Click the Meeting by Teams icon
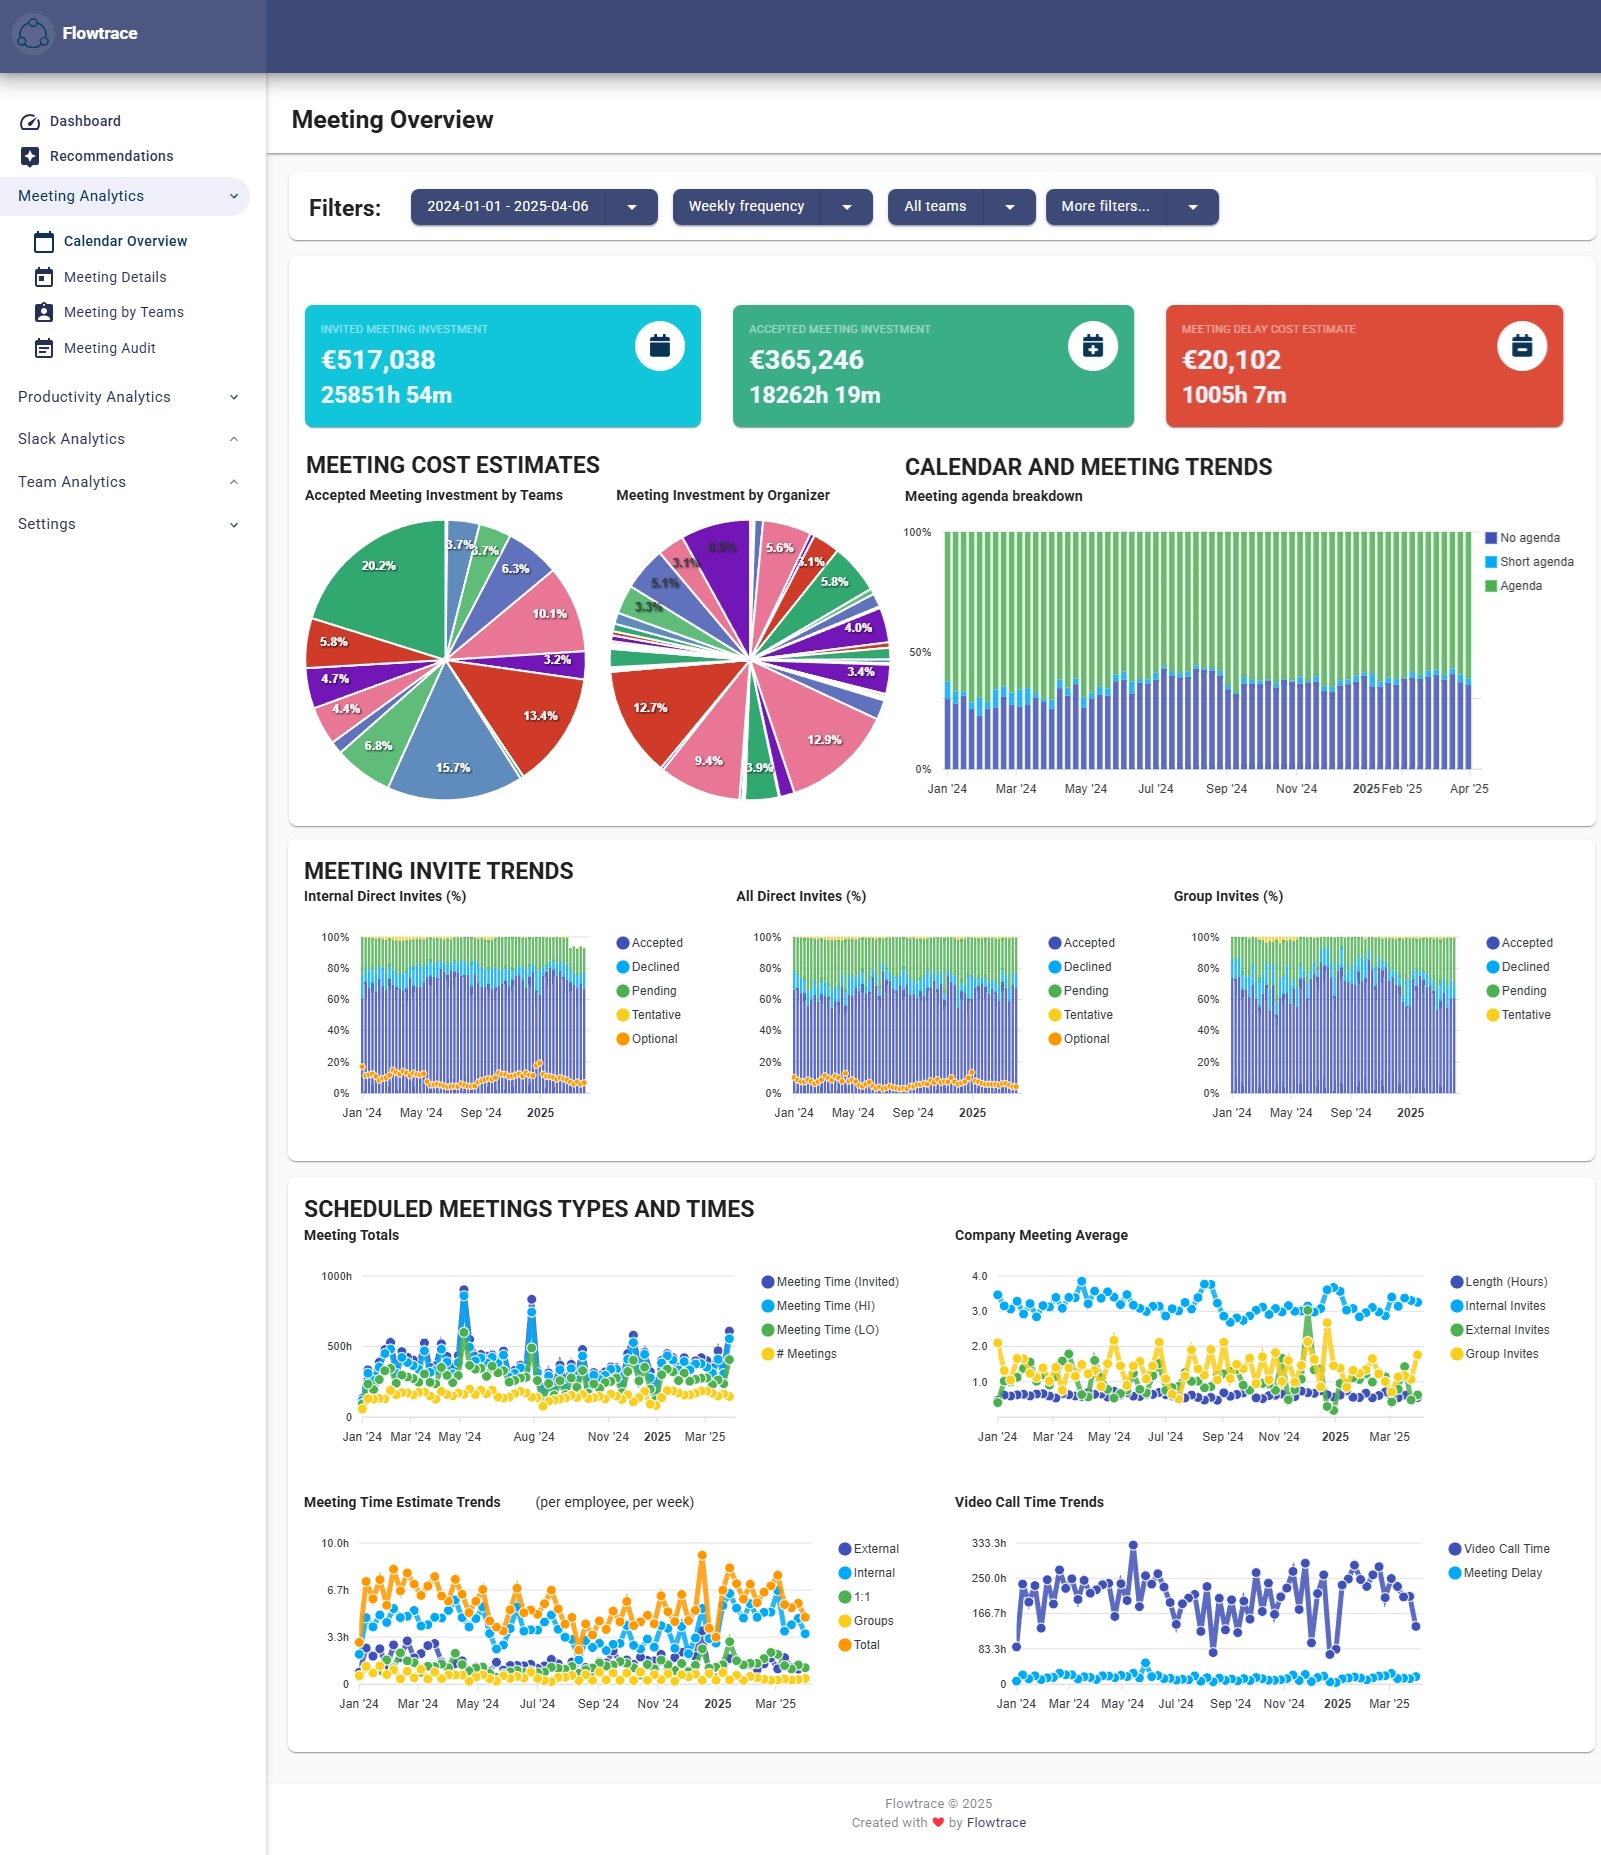The height and width of the screenshot is (1855, 1601). click(x=44, y=313)
